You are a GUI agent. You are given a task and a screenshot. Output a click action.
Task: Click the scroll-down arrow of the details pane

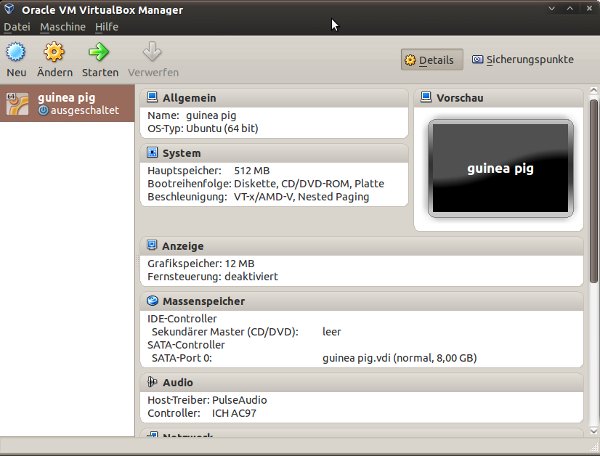click(x=593, y=431)
